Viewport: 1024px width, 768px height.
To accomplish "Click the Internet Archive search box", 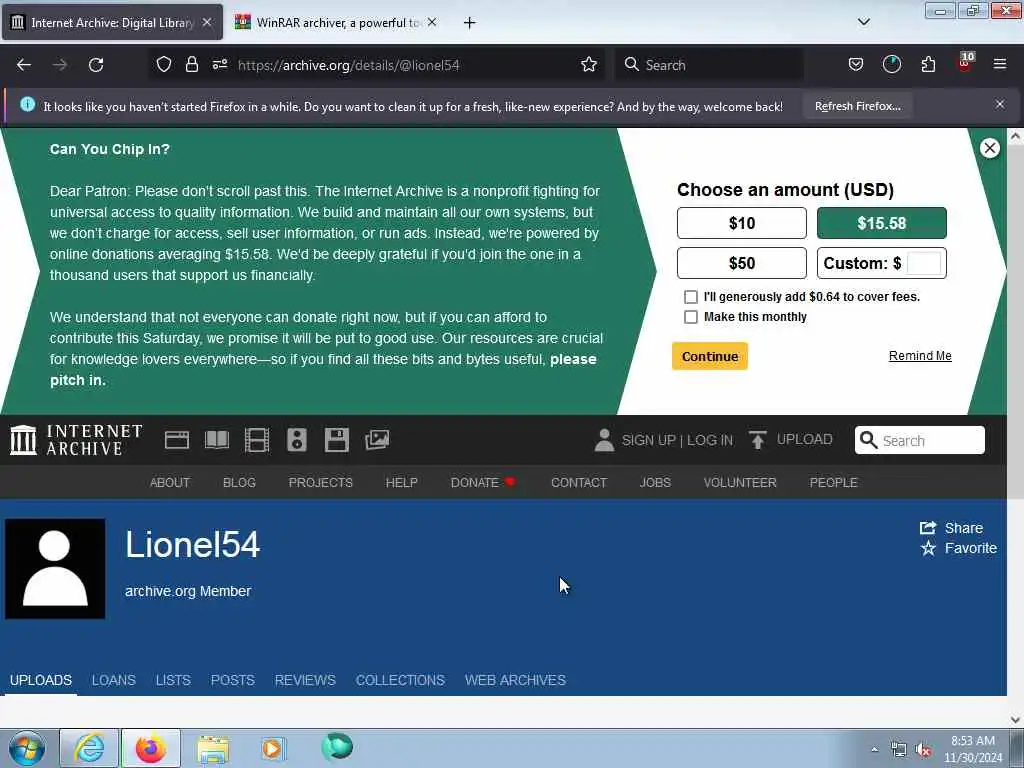I will pos(920,440).
